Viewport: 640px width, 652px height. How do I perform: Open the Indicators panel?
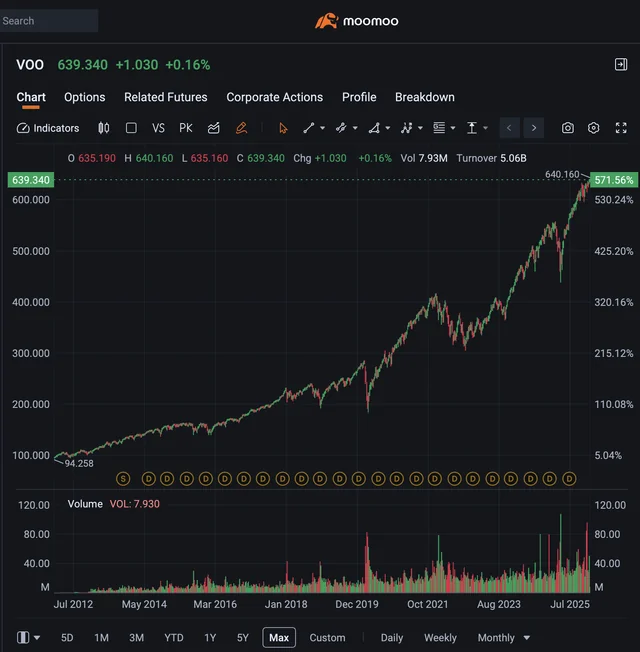coord(48,128)
